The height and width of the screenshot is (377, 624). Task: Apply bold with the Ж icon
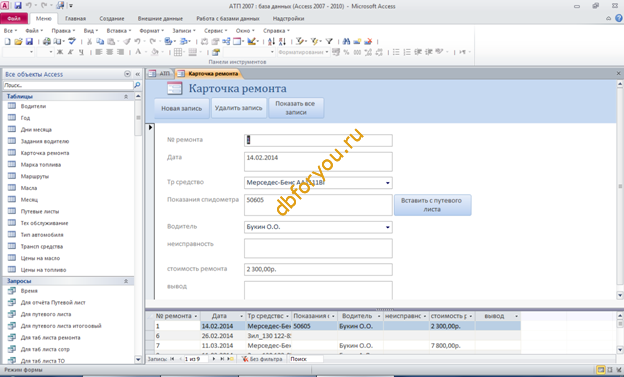tap(60, 52)
